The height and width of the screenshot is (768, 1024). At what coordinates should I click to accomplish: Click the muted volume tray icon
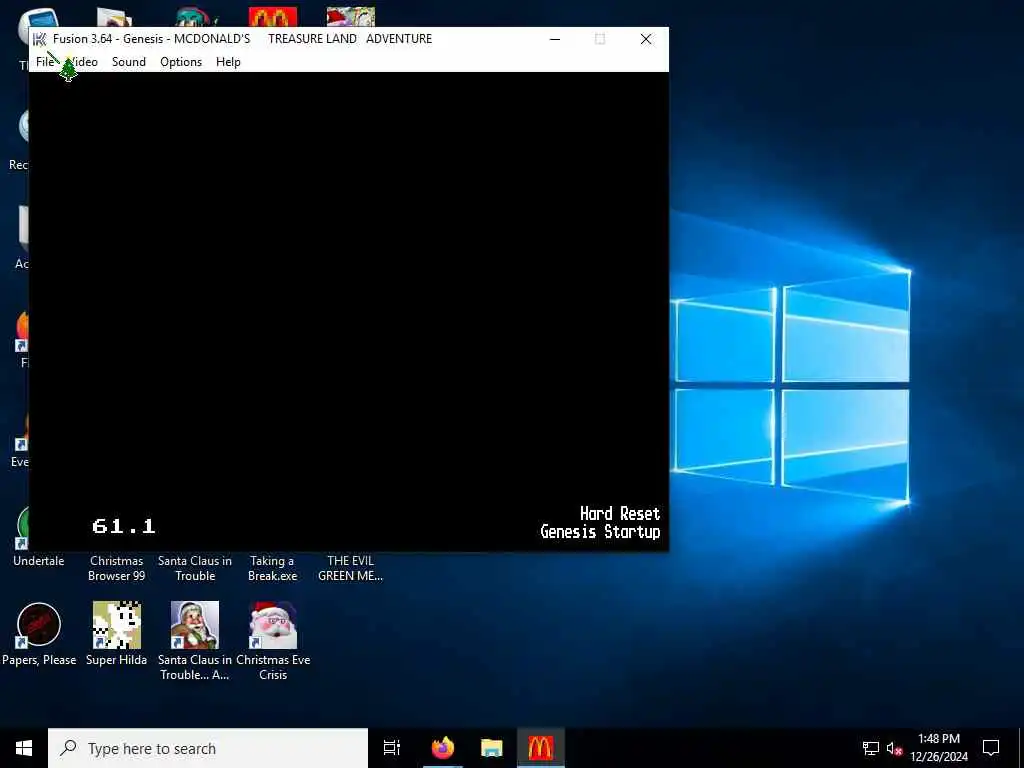point(894,748)
